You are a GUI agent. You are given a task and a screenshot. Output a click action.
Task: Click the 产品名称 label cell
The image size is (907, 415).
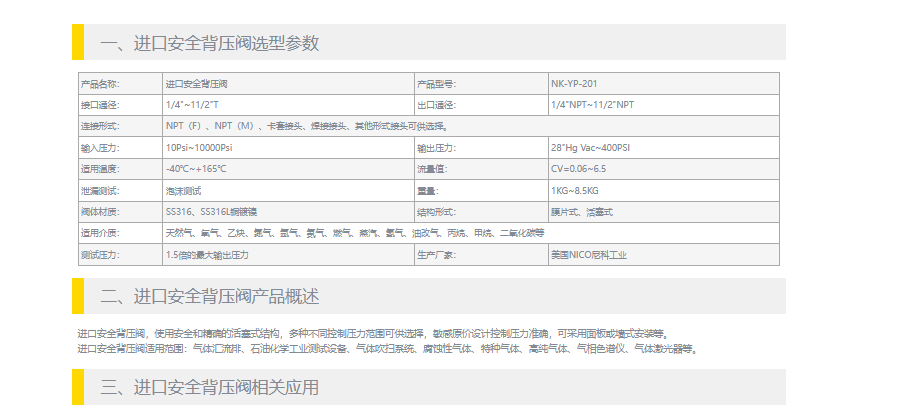coord(99,84)
